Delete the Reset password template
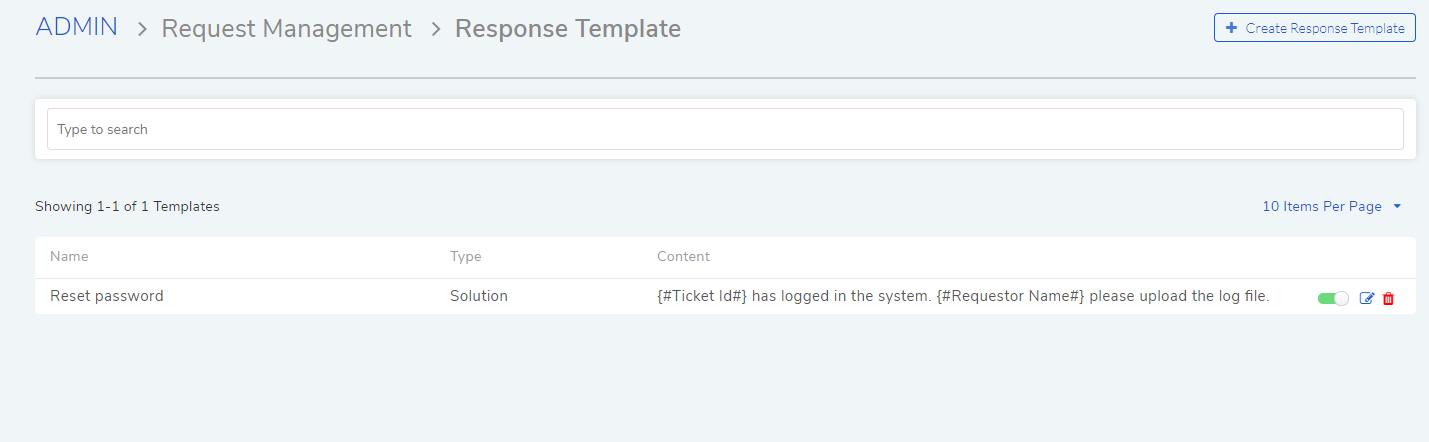This screenshot has width=1429, height=442. pos(1388,298)
